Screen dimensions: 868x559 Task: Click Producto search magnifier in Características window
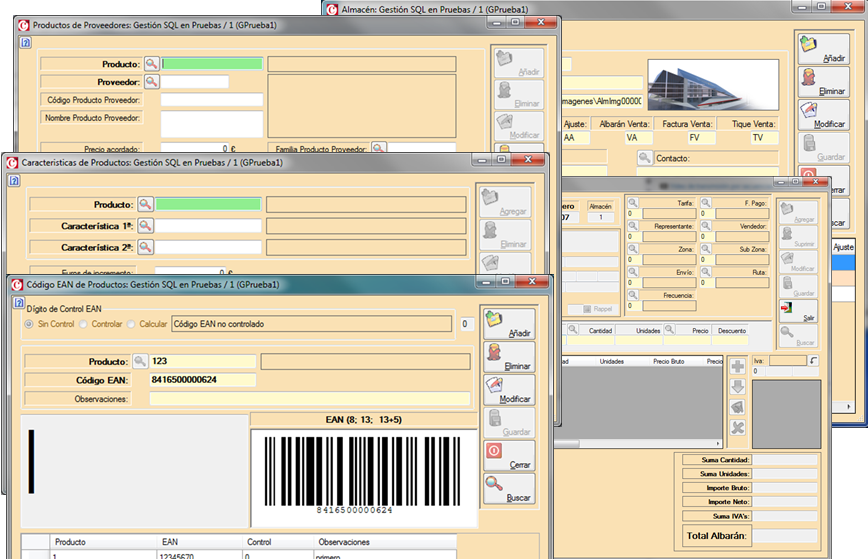tap(145, 204)
